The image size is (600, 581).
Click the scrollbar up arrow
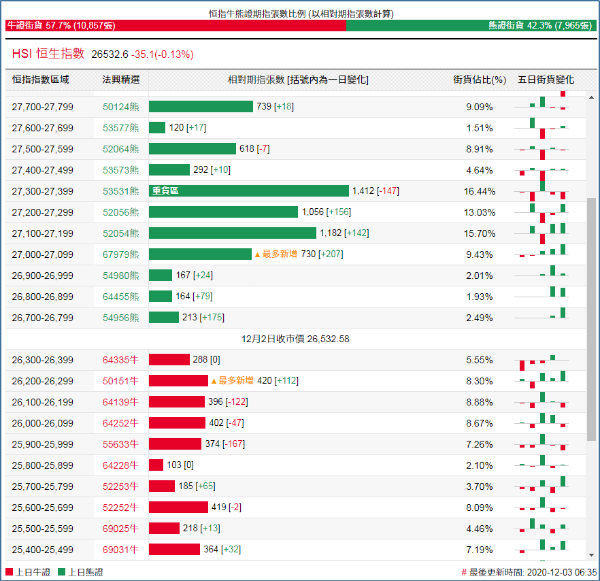point(592,98)
